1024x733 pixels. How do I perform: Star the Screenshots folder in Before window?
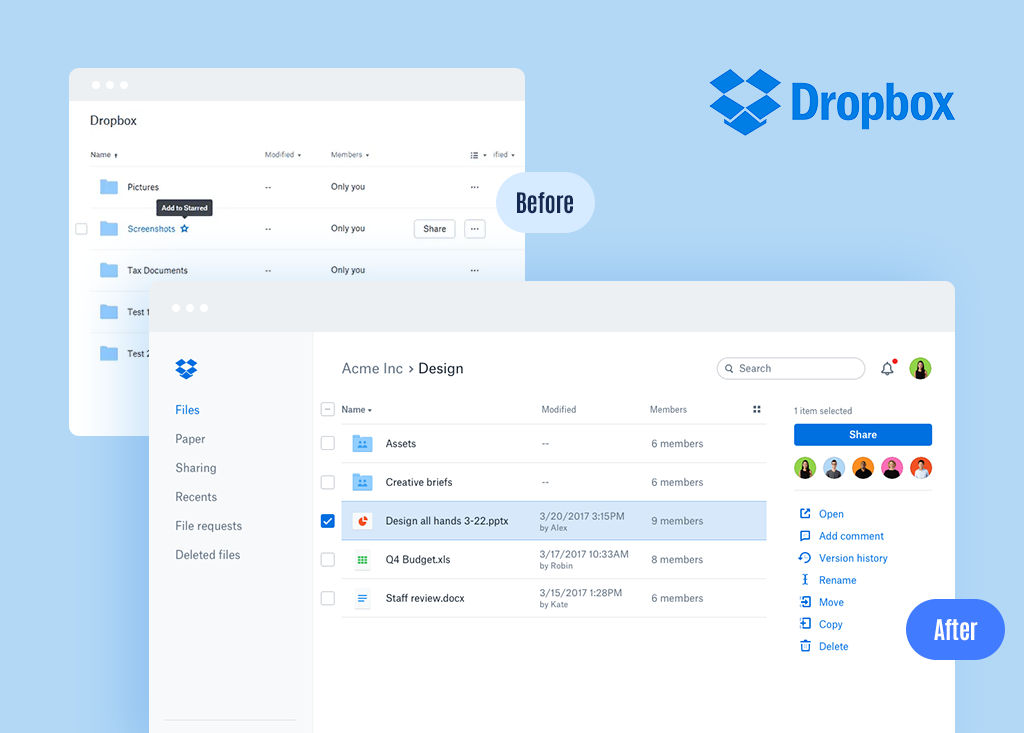pos(185,229)
